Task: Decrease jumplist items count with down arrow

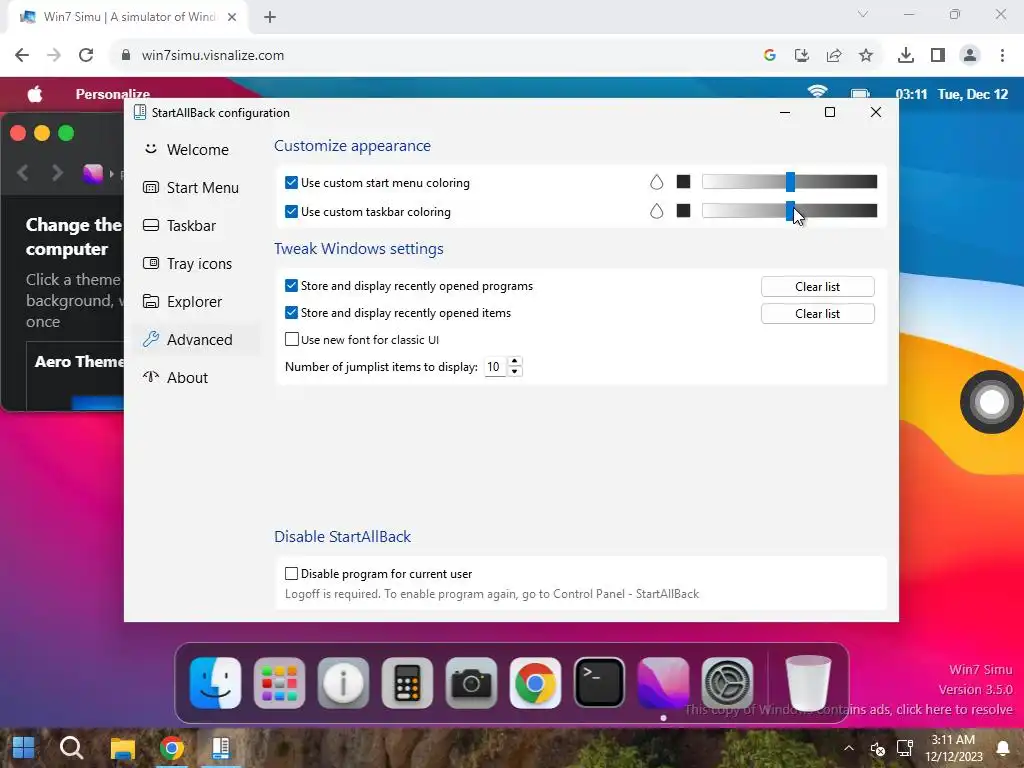Action: (x=515, y=372)
